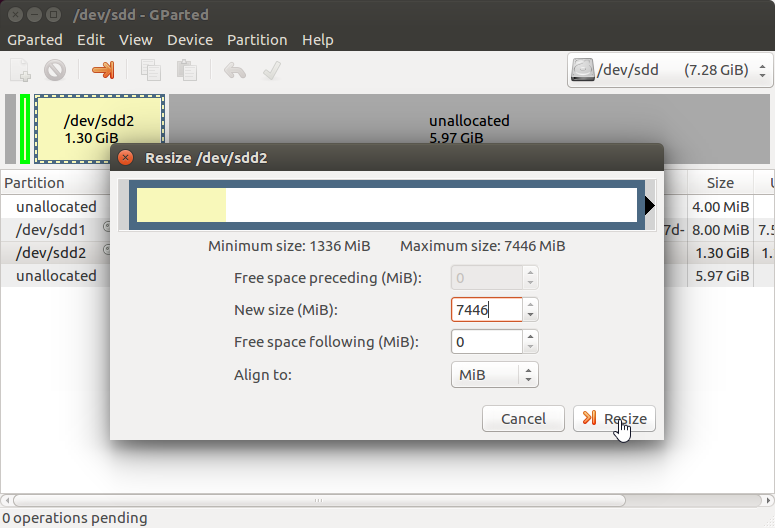Click the Size column header
The image size is (775, 528).
pyautogui.click(x=720, y=183)
